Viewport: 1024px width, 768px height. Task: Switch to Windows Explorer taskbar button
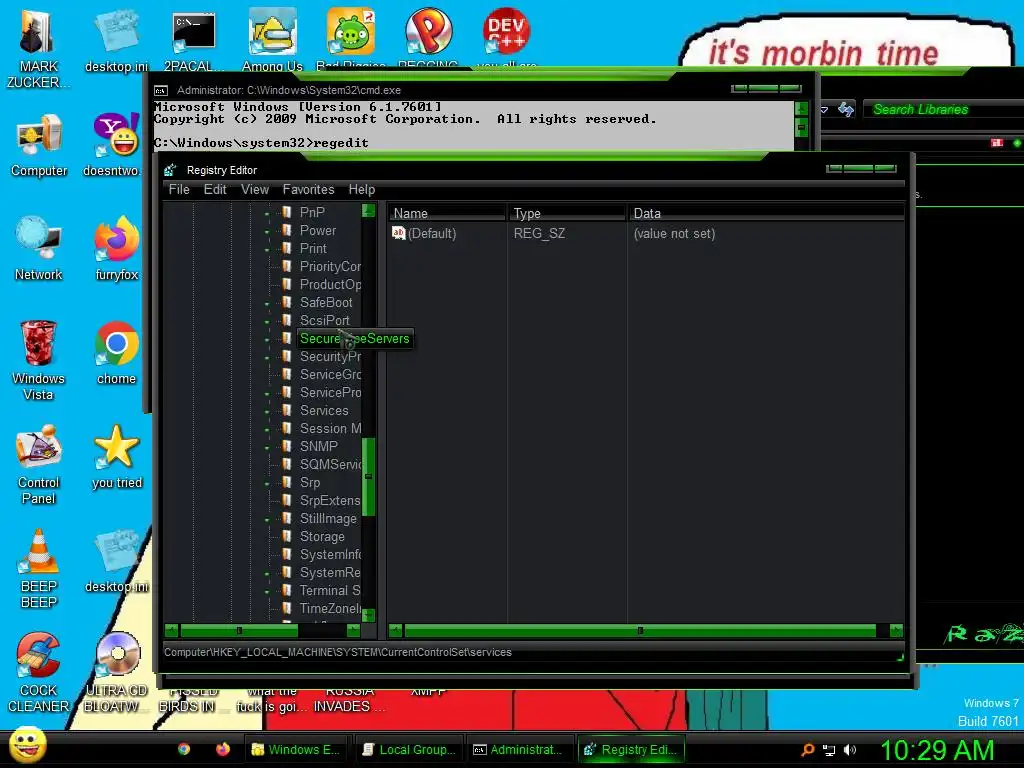click(x=297, y=749)
